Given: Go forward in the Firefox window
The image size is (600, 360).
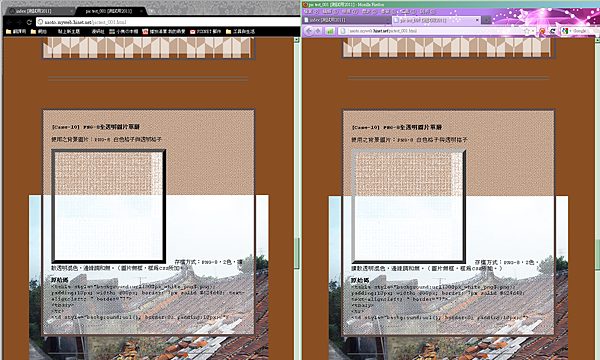Looking at the screenshot, I should 318,31.
